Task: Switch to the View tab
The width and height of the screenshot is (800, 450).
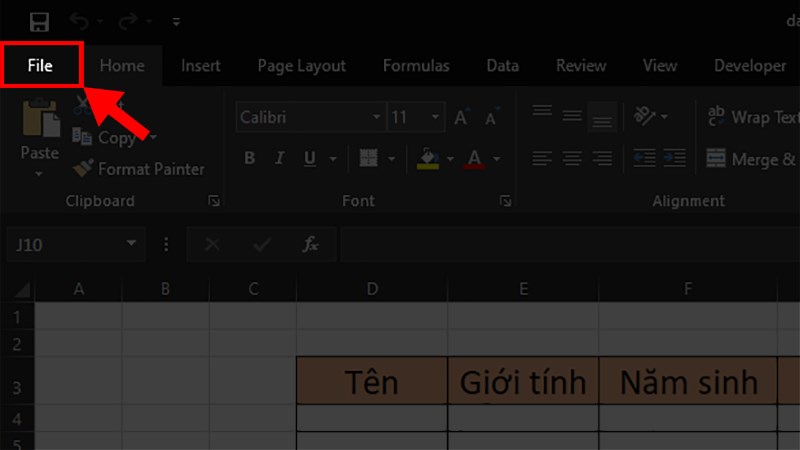Action: [x=660, y=65]
